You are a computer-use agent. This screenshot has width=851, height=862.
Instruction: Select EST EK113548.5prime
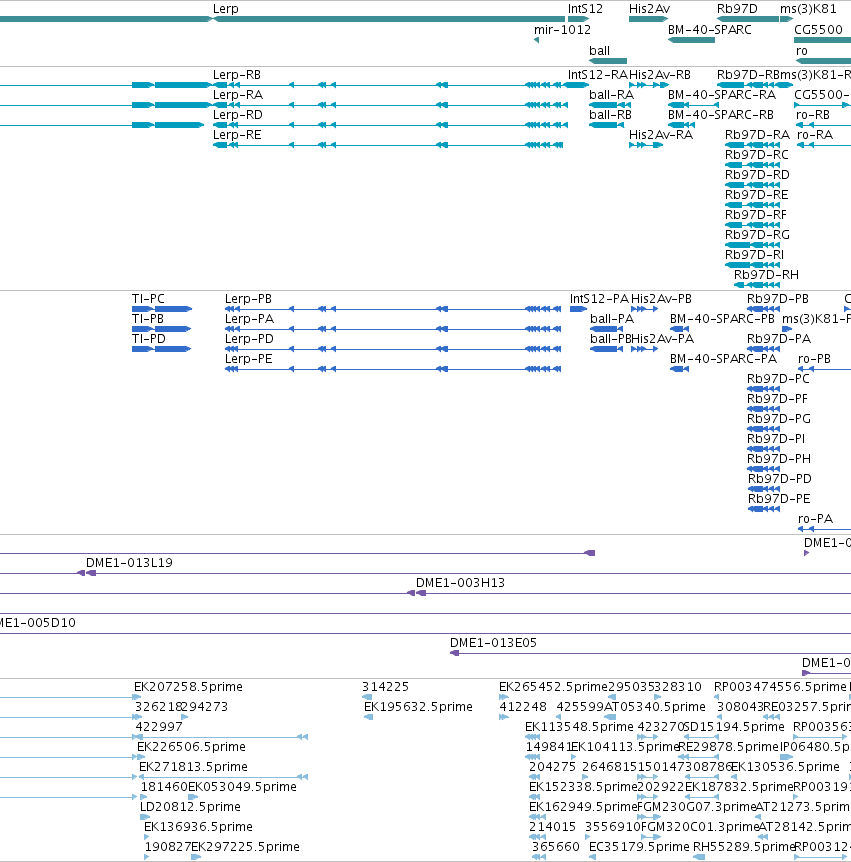click(579, 727)
